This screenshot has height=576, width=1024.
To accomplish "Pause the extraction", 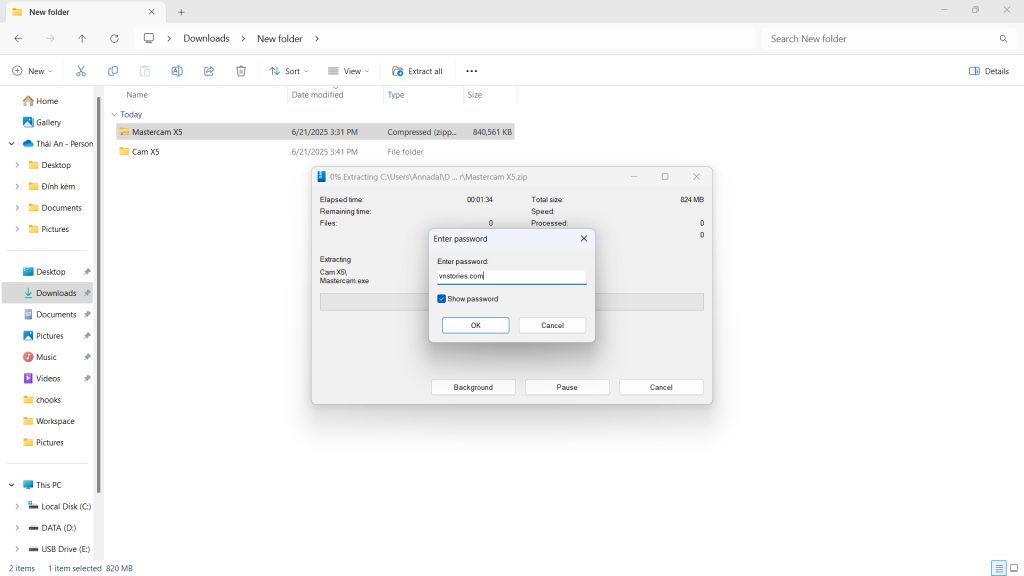I will 567,387.
